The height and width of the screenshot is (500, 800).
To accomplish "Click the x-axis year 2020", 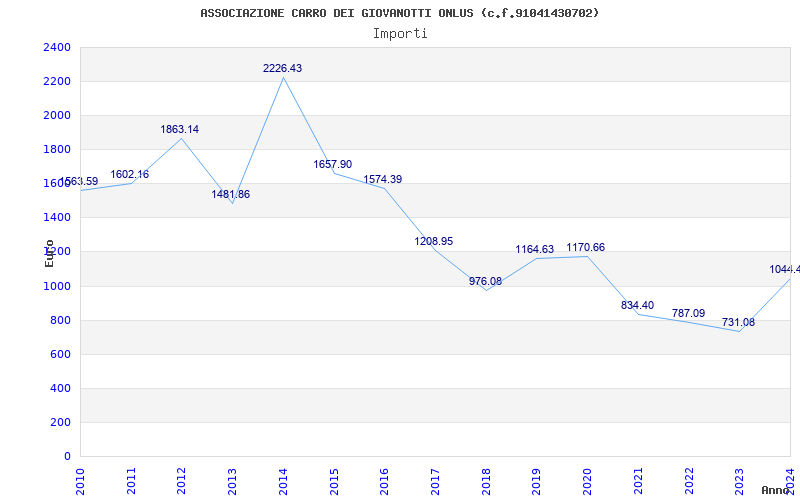I will [587, 481].
